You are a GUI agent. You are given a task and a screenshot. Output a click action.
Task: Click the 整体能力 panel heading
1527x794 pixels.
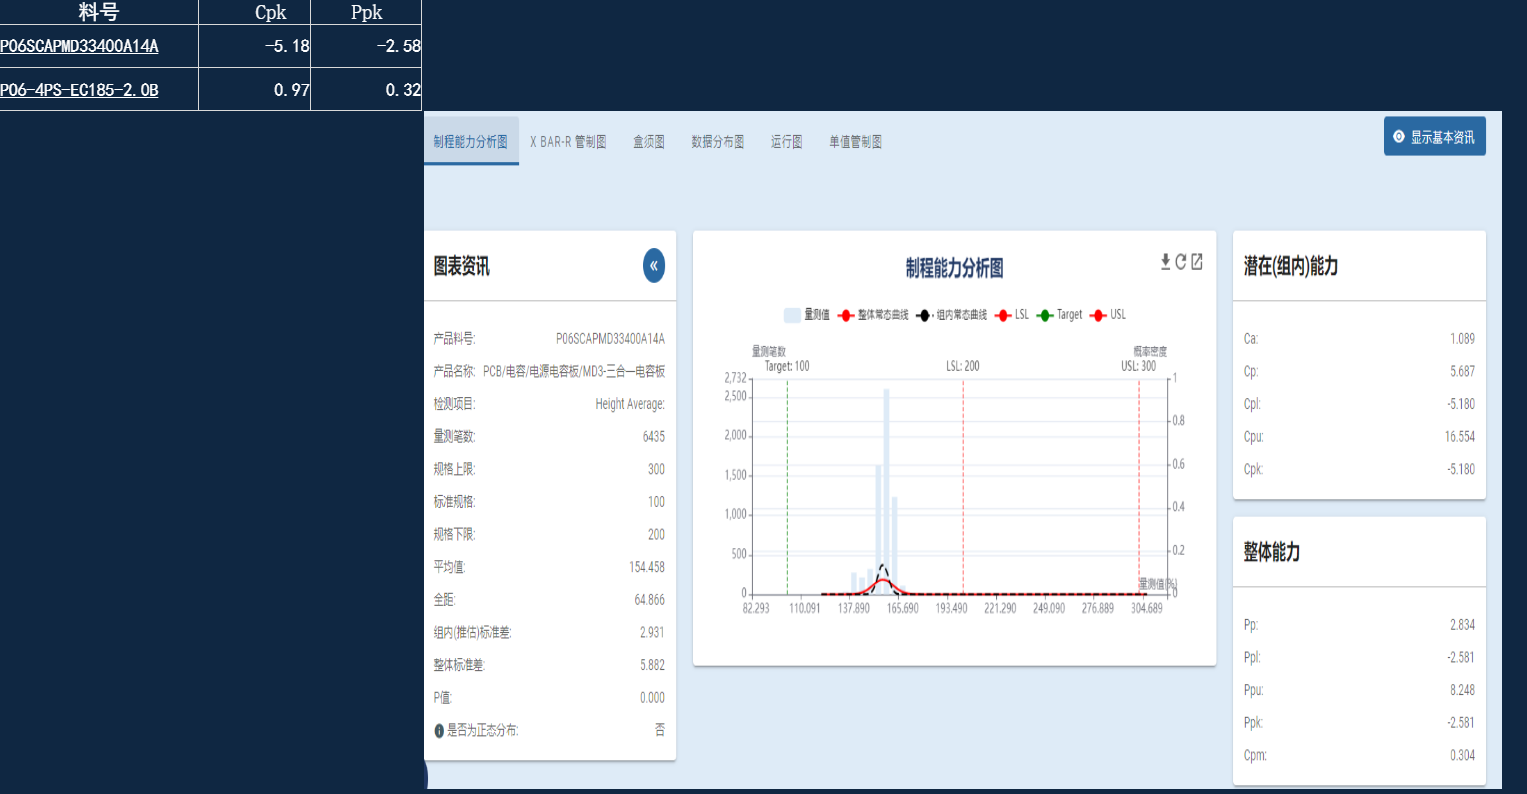coord(1272,552)
